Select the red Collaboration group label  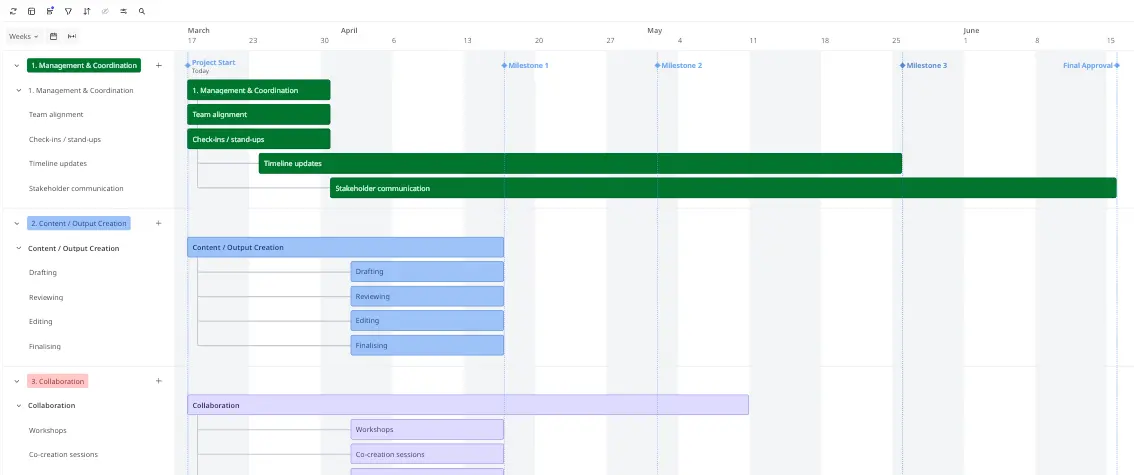coord(58,381)
